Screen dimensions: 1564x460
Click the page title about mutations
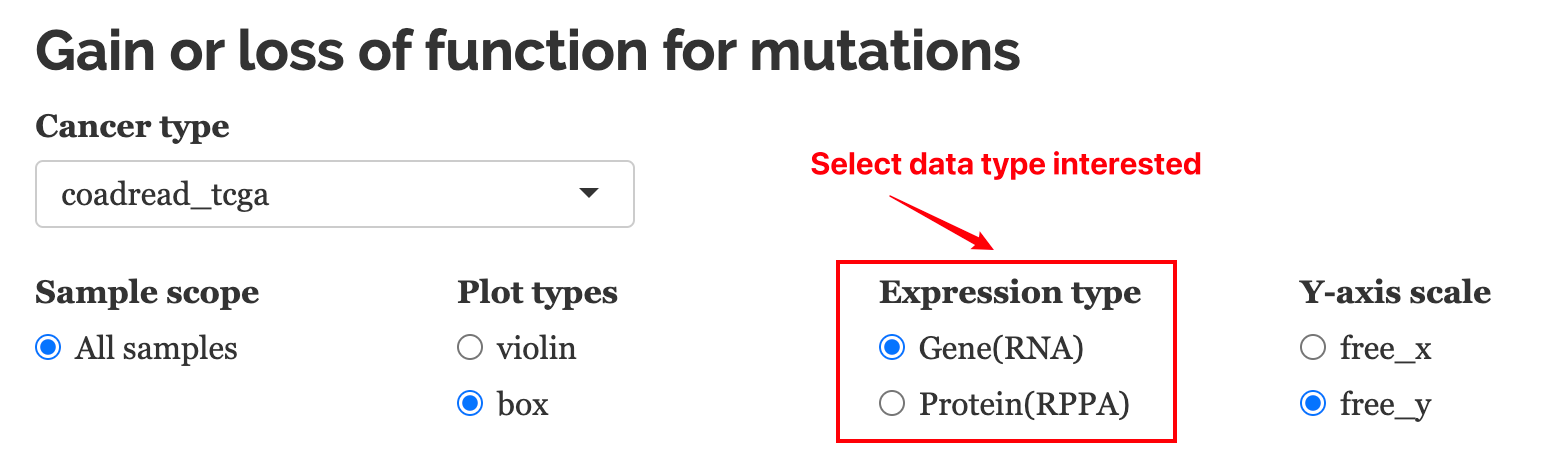coord(528,51)
